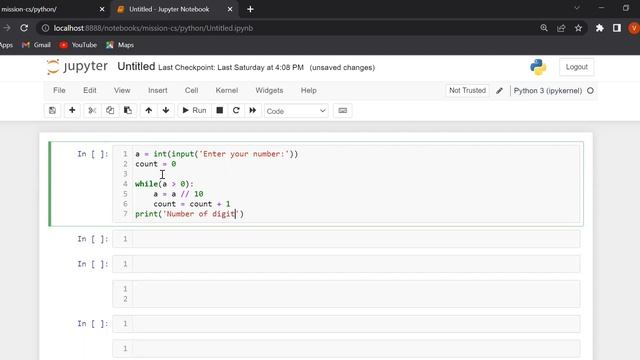Paste cells below icon
The width and height of the screenshot is (640, 360).
(x=128, y=110)
